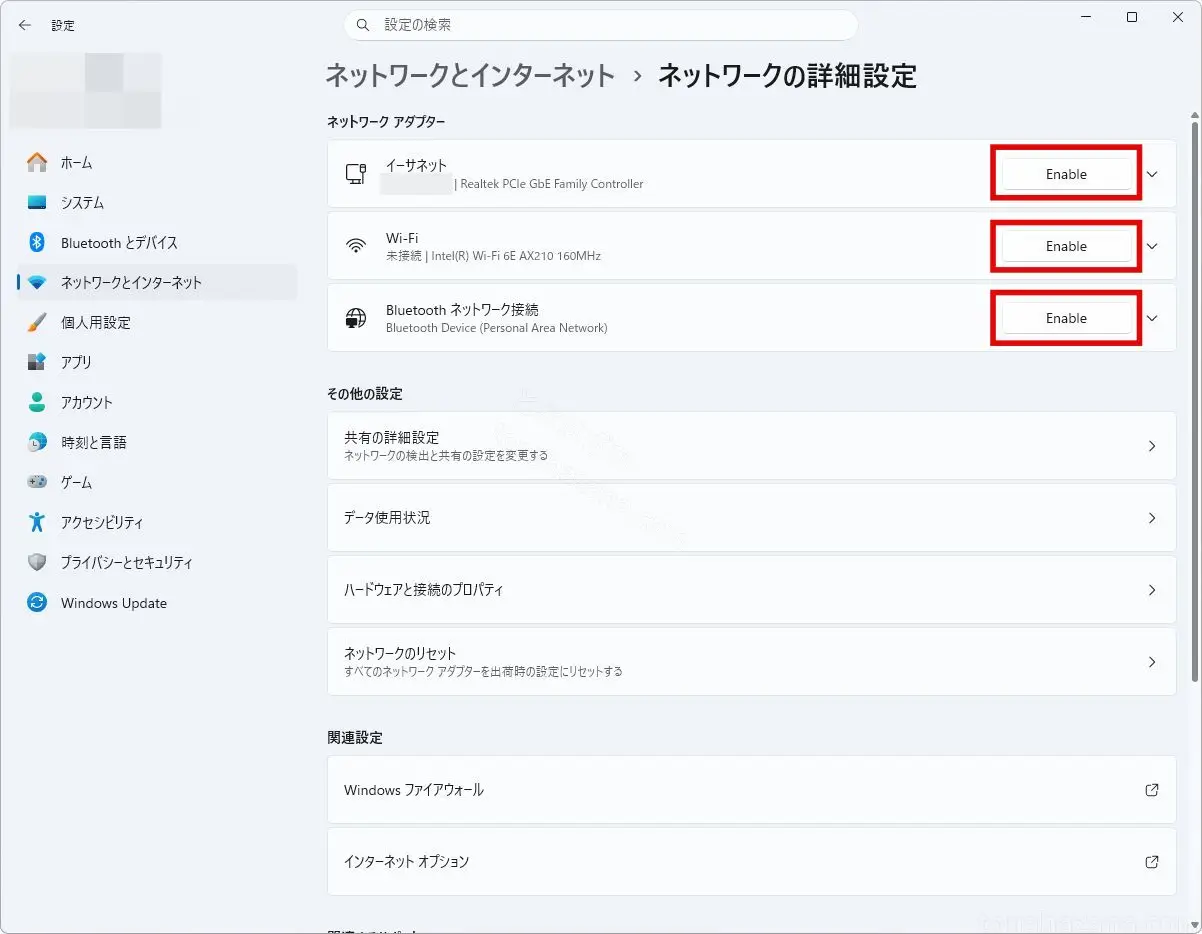Viewport: 1202px width, 934px height.
Task: Navigate to Windows Update
Action: click(157, 603)
